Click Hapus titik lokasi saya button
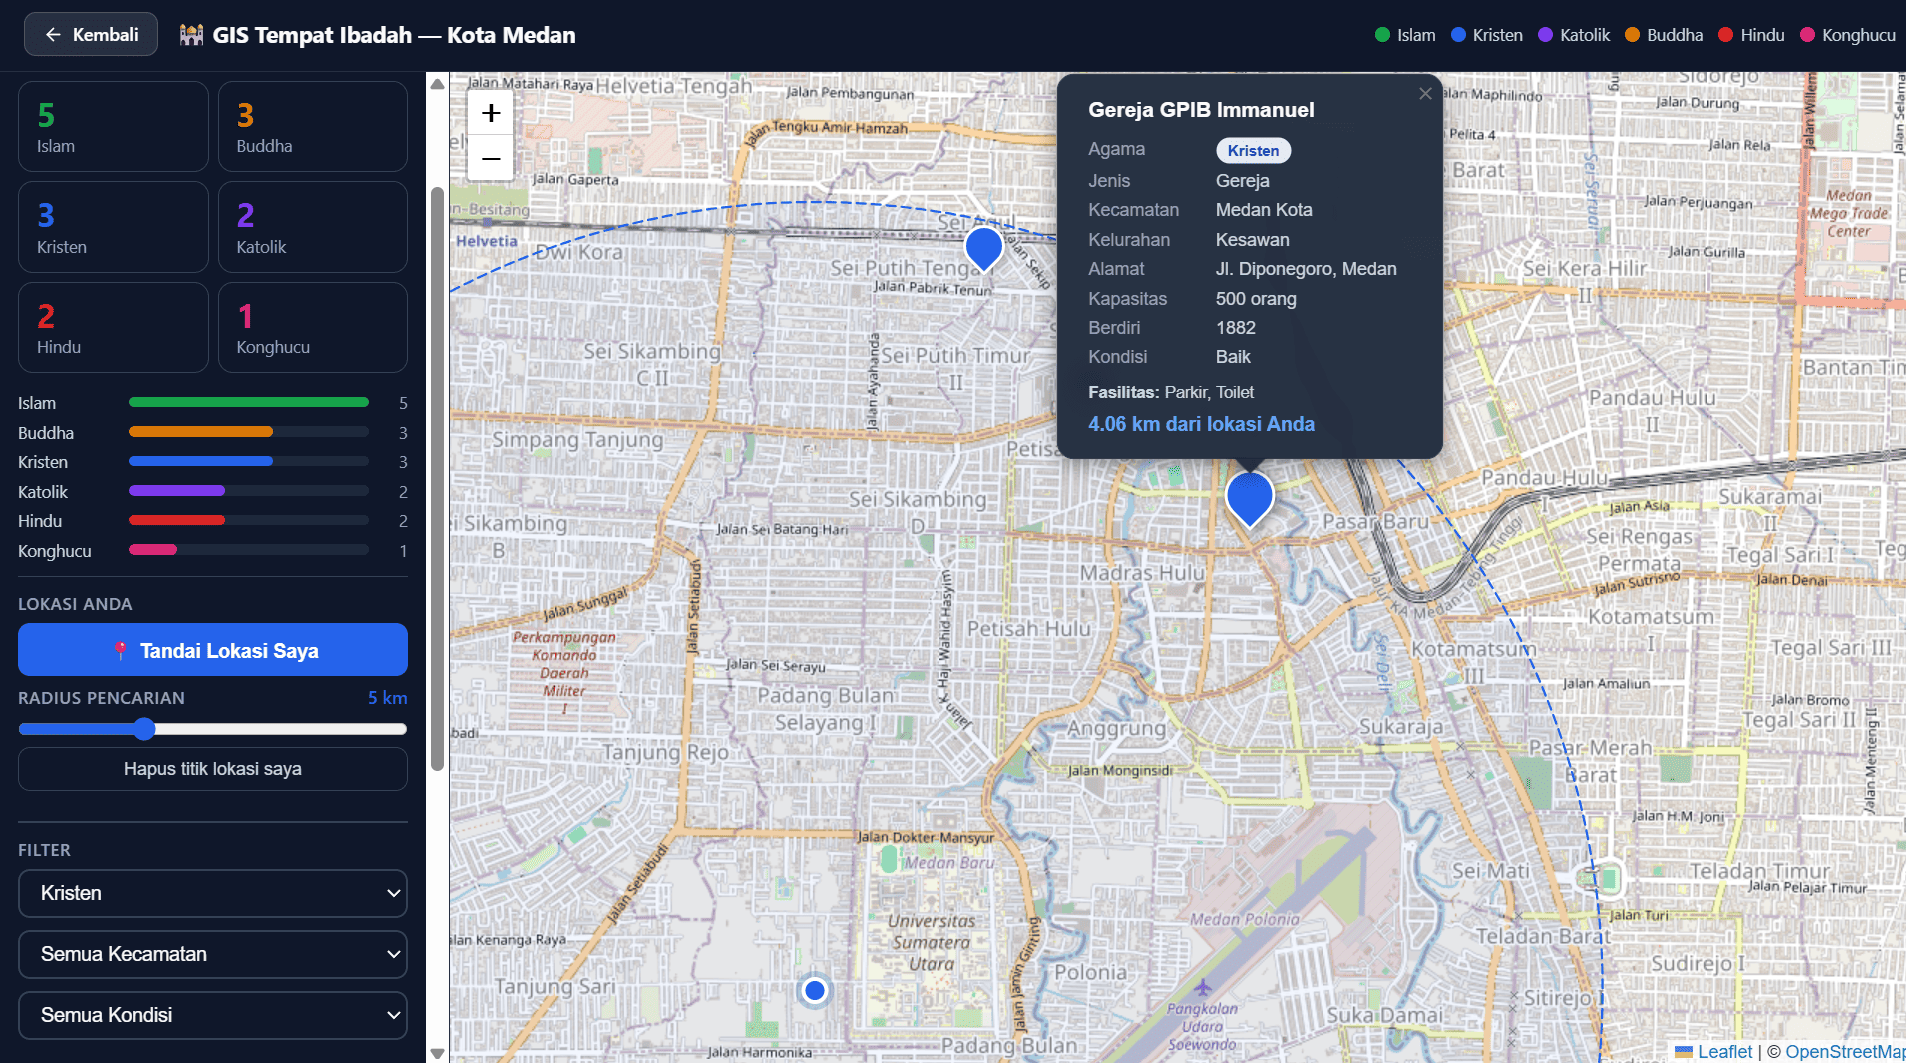The height and width of the screenshot is (1063, 1906). click(x=213, y=769)
